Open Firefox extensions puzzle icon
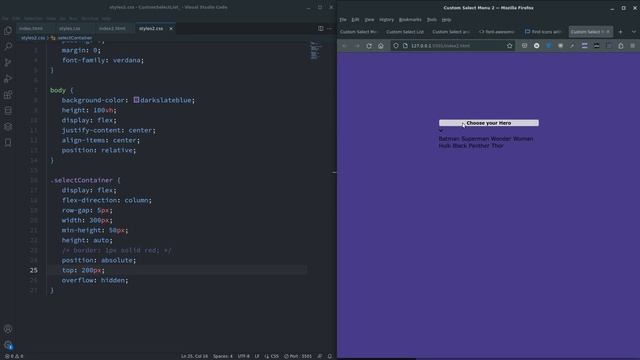Viewport: 640px width, 360px height. tap(621, 46)
